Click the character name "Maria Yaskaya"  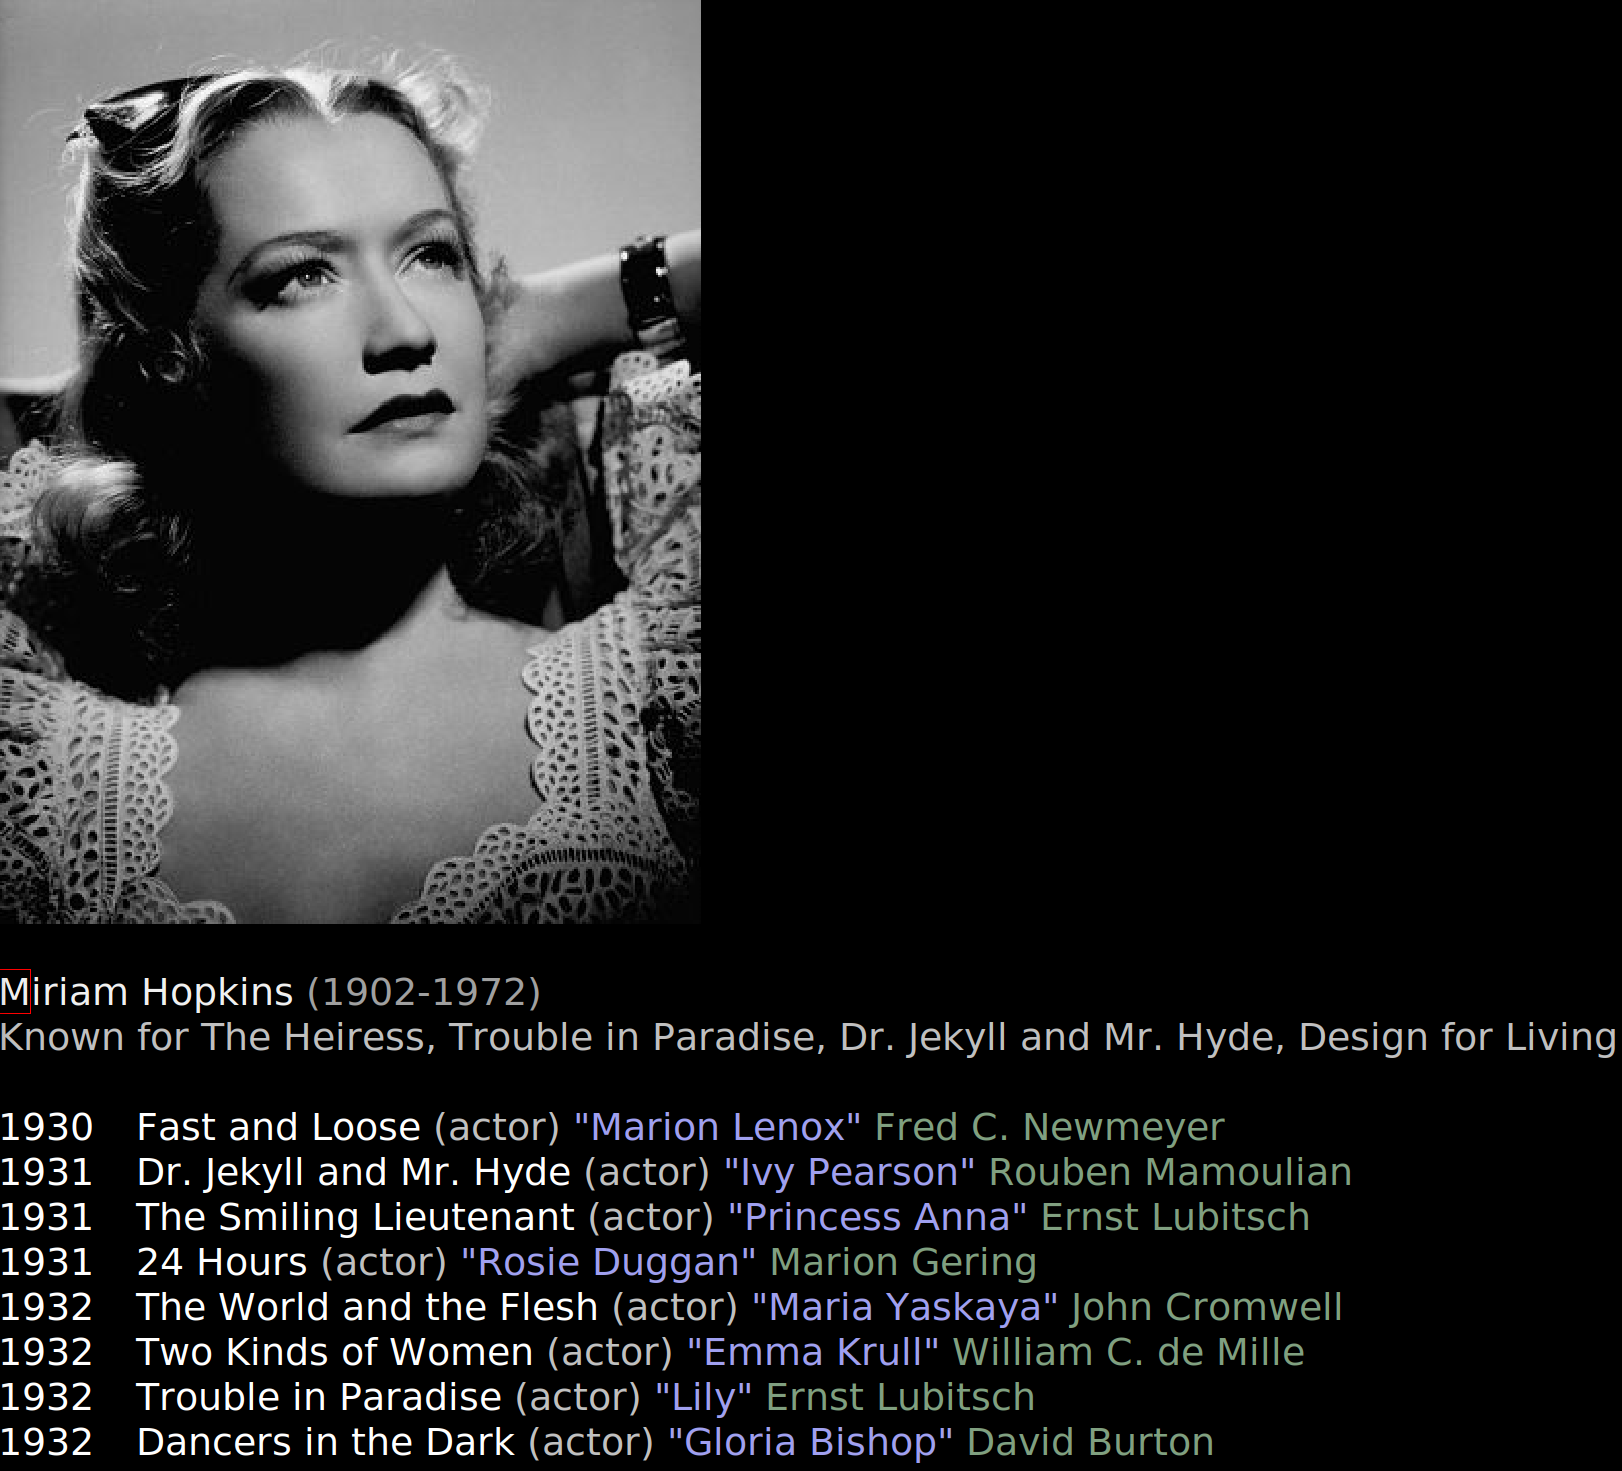[x=905, y=1307]
